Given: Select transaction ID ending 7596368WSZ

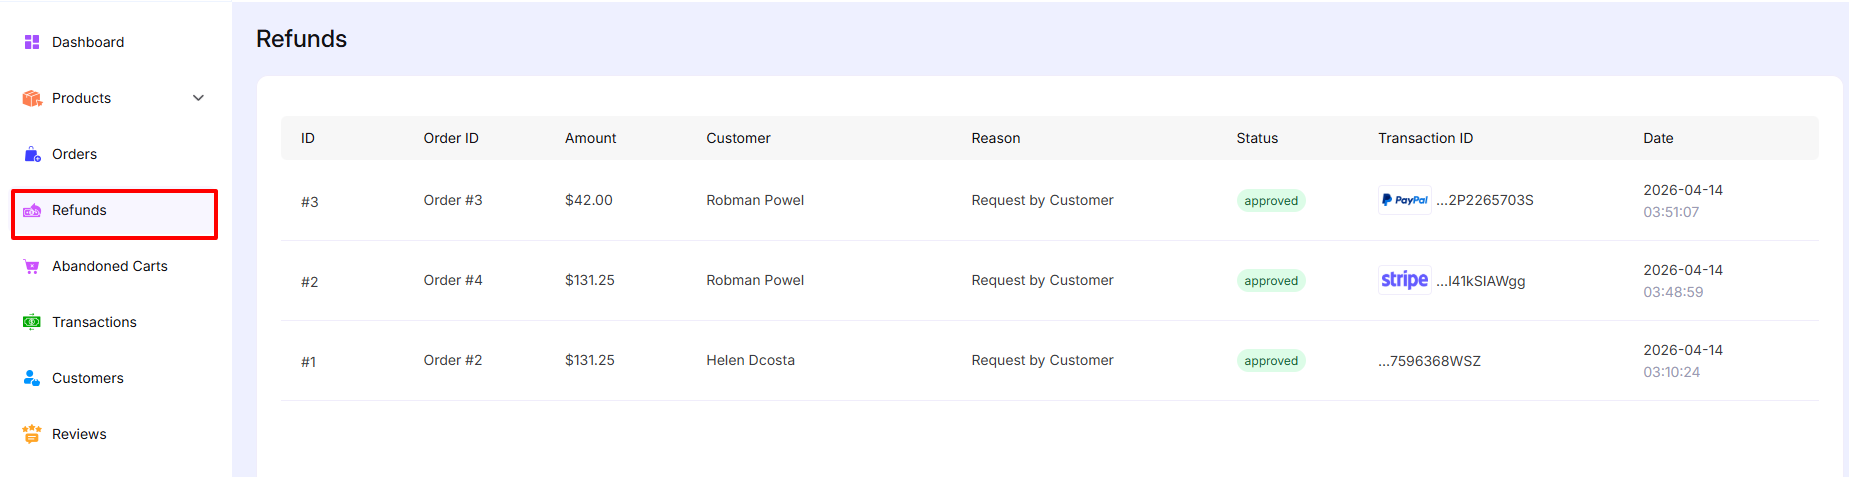Looking at the screenshot, I should (x=1429, y=361).
